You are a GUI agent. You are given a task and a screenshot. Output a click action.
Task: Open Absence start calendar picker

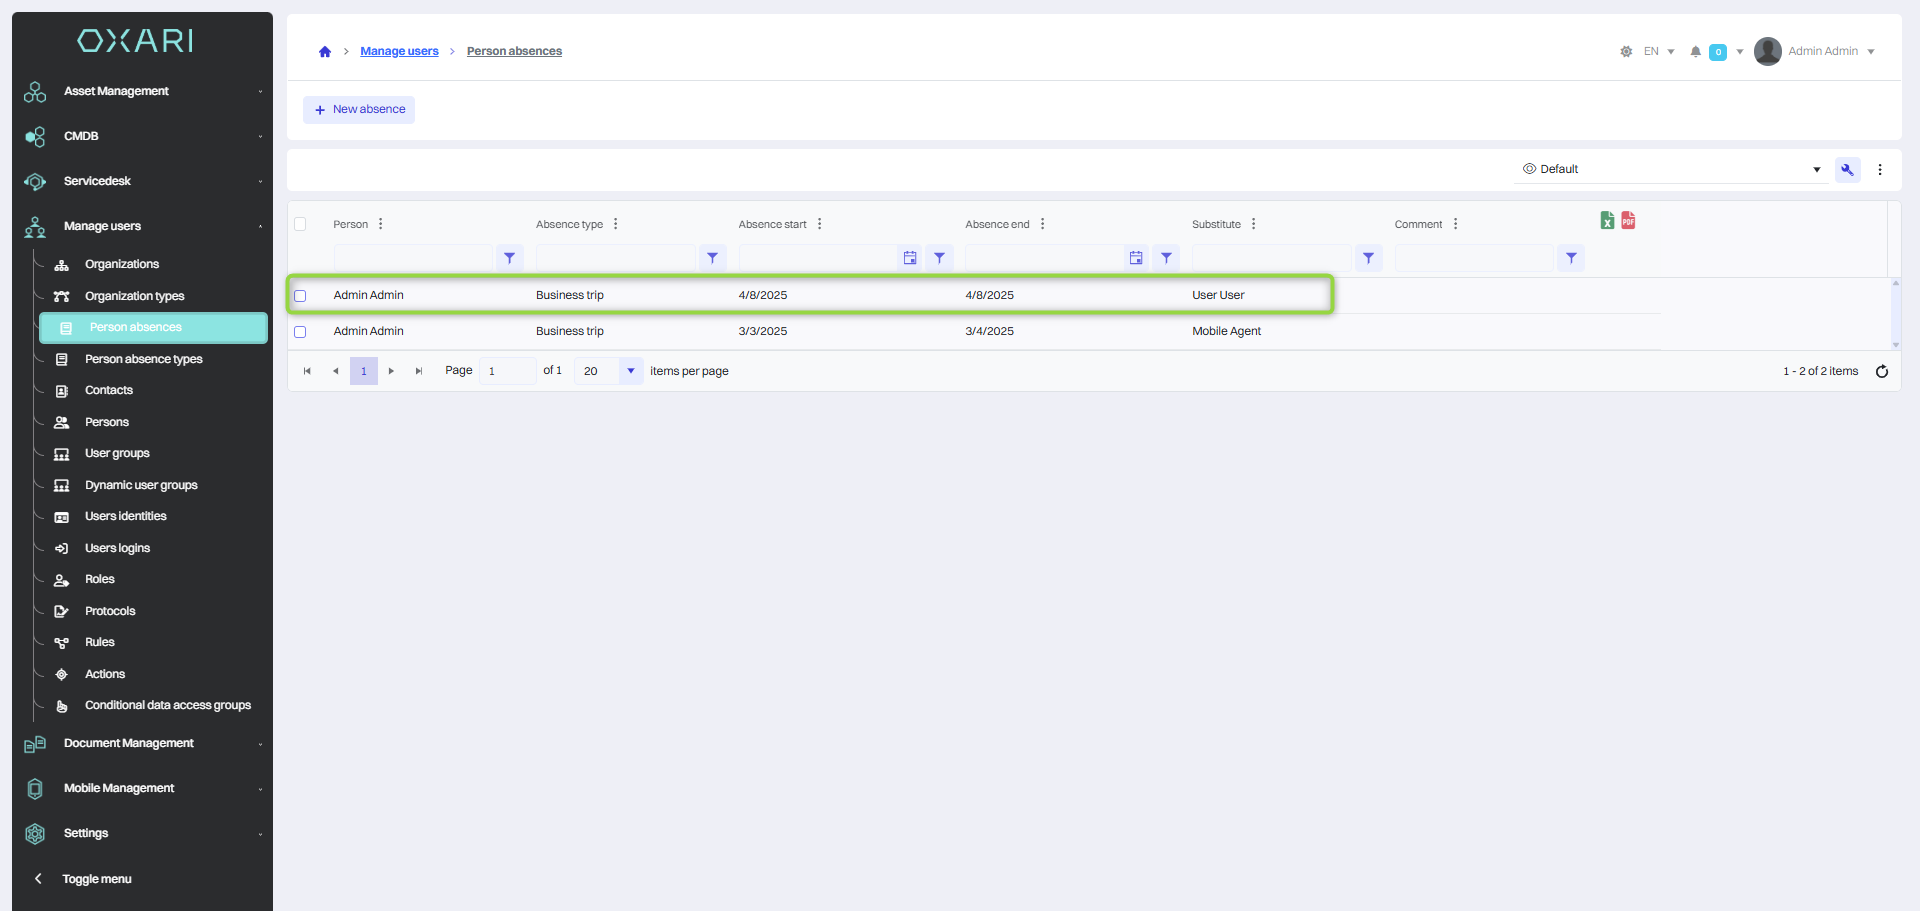(x=910, y=258)
